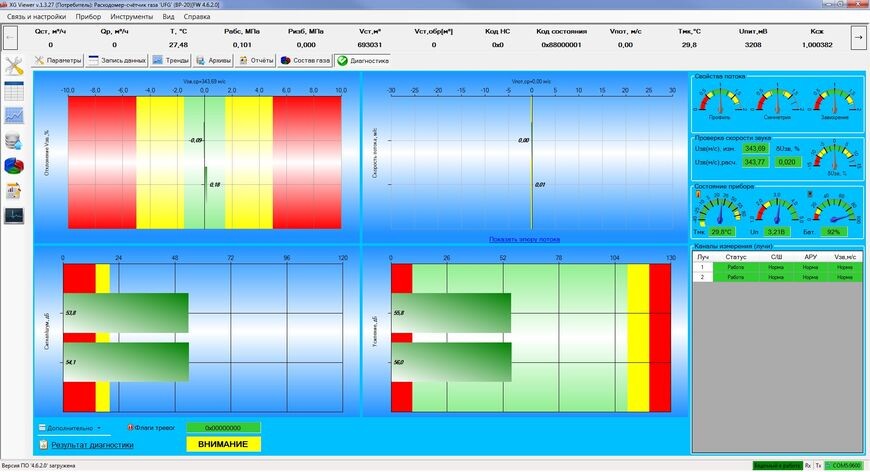870x472 pixels.
Task: Select beam 2 row status Работа
Action: pos(736,277)
